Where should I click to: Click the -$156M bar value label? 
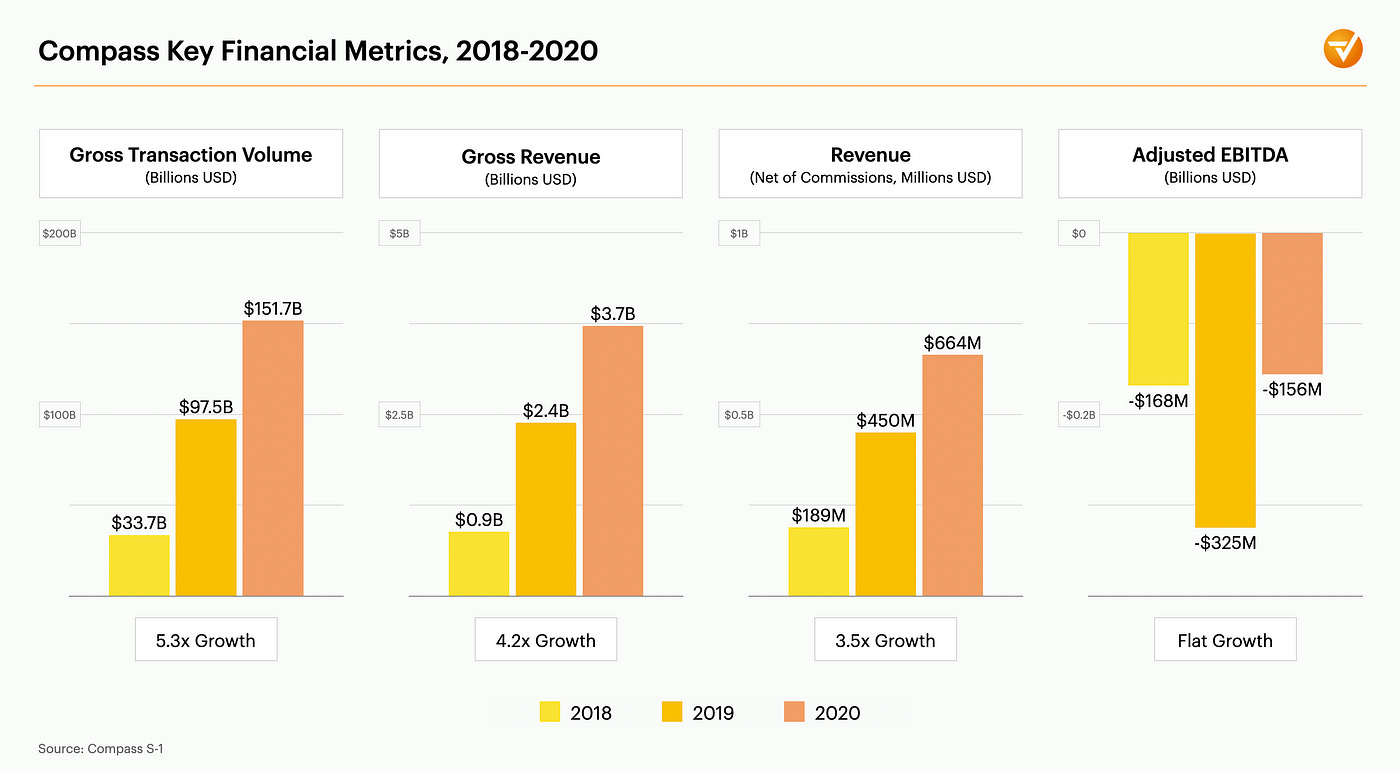point(1292,389)
